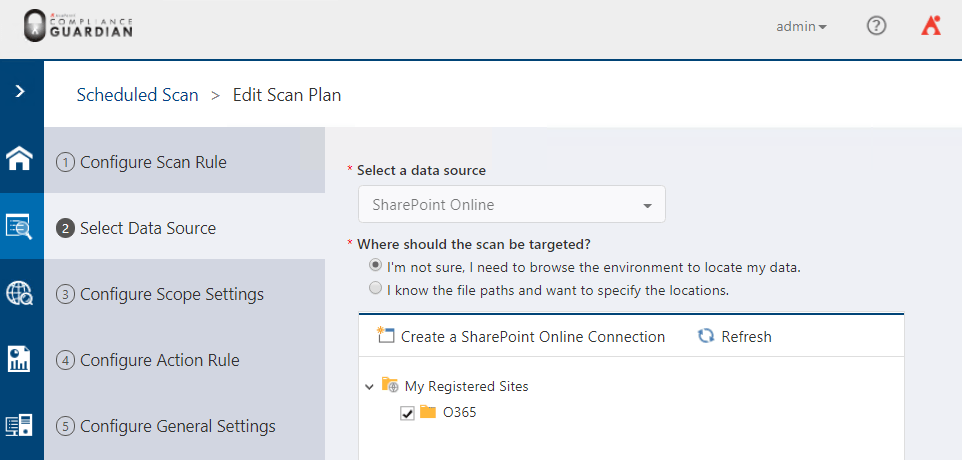Open the SharePoint Online data source dropdown

click(512, 204)
